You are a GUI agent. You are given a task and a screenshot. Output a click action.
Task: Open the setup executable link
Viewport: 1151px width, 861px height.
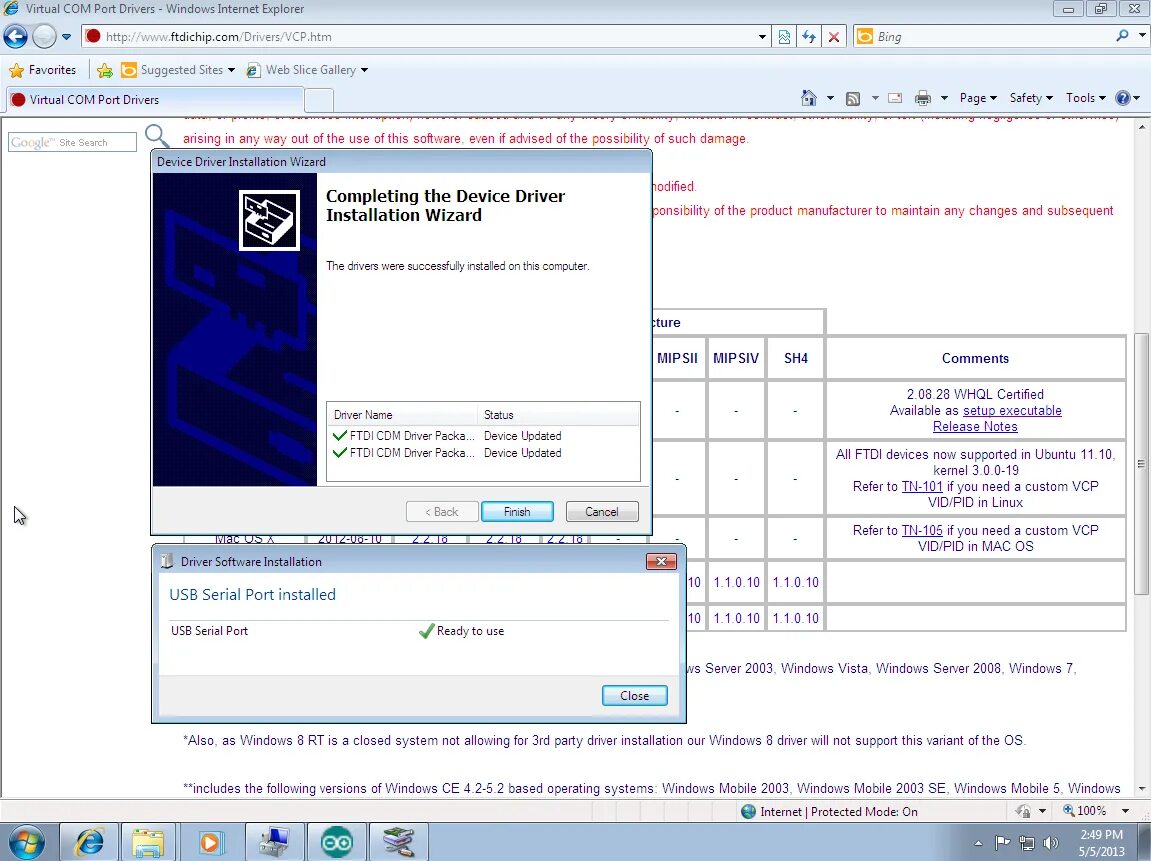pyautogui.click(x=1012, y=410)
